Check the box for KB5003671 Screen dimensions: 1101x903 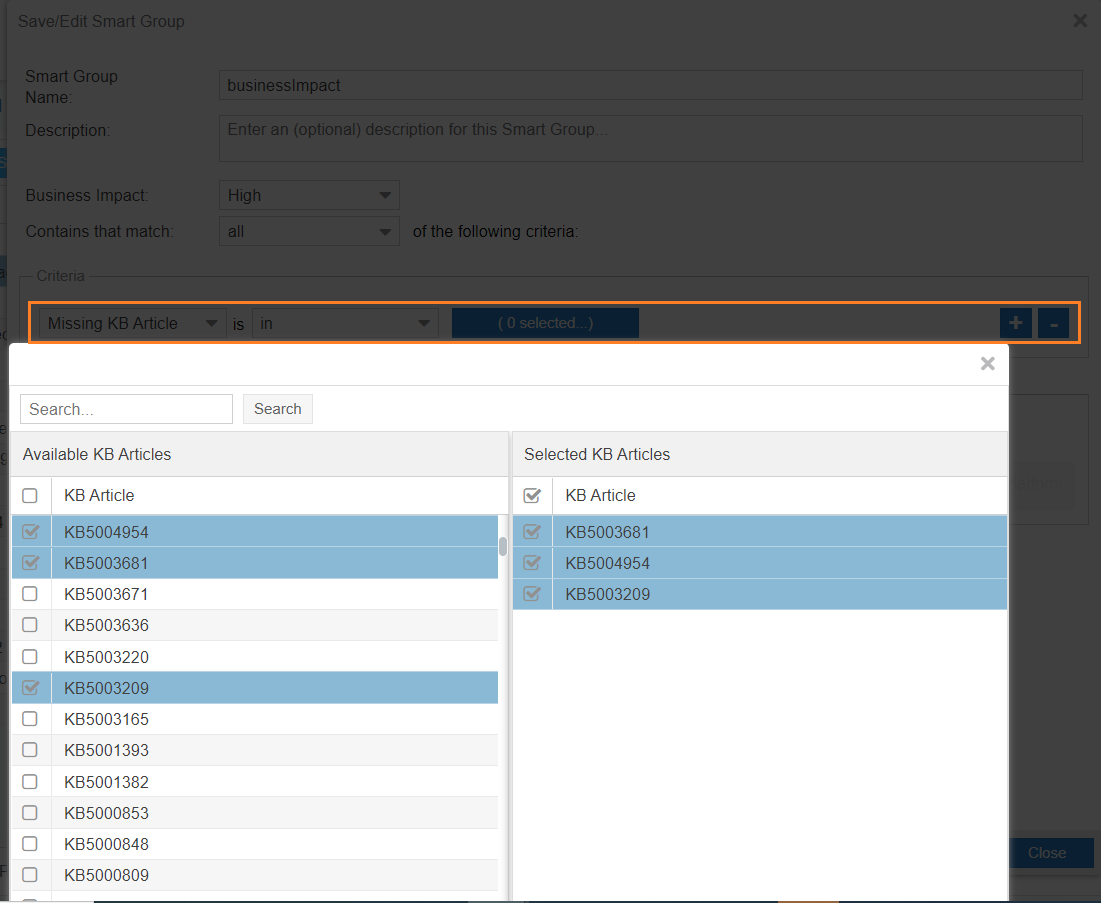(x=30, y=594)
